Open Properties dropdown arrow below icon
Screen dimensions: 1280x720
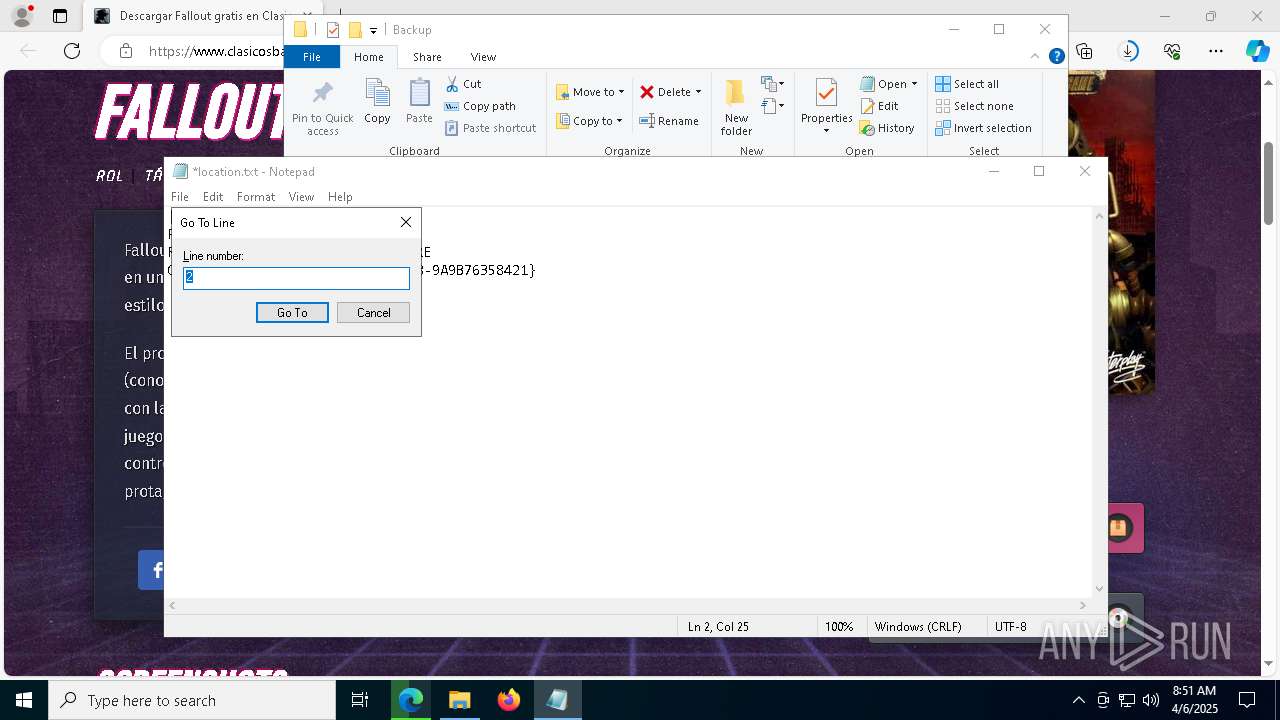[x=826, y=130]
